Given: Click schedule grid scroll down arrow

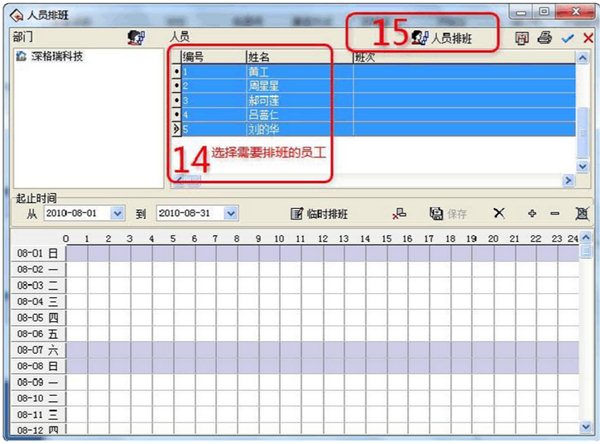Looking at the screenshot, I should pos(585,426).
